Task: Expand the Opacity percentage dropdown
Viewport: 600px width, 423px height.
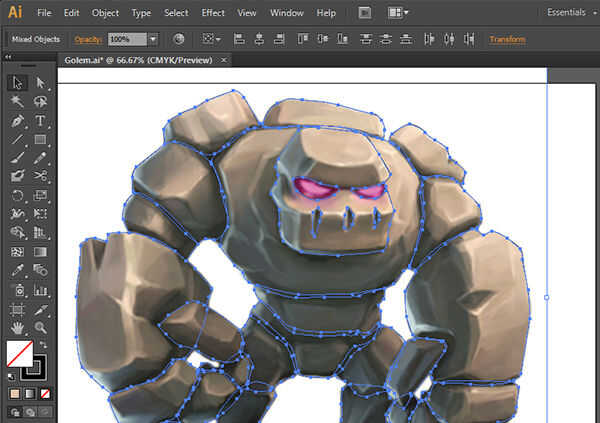Action: click(x=153, y=39)
